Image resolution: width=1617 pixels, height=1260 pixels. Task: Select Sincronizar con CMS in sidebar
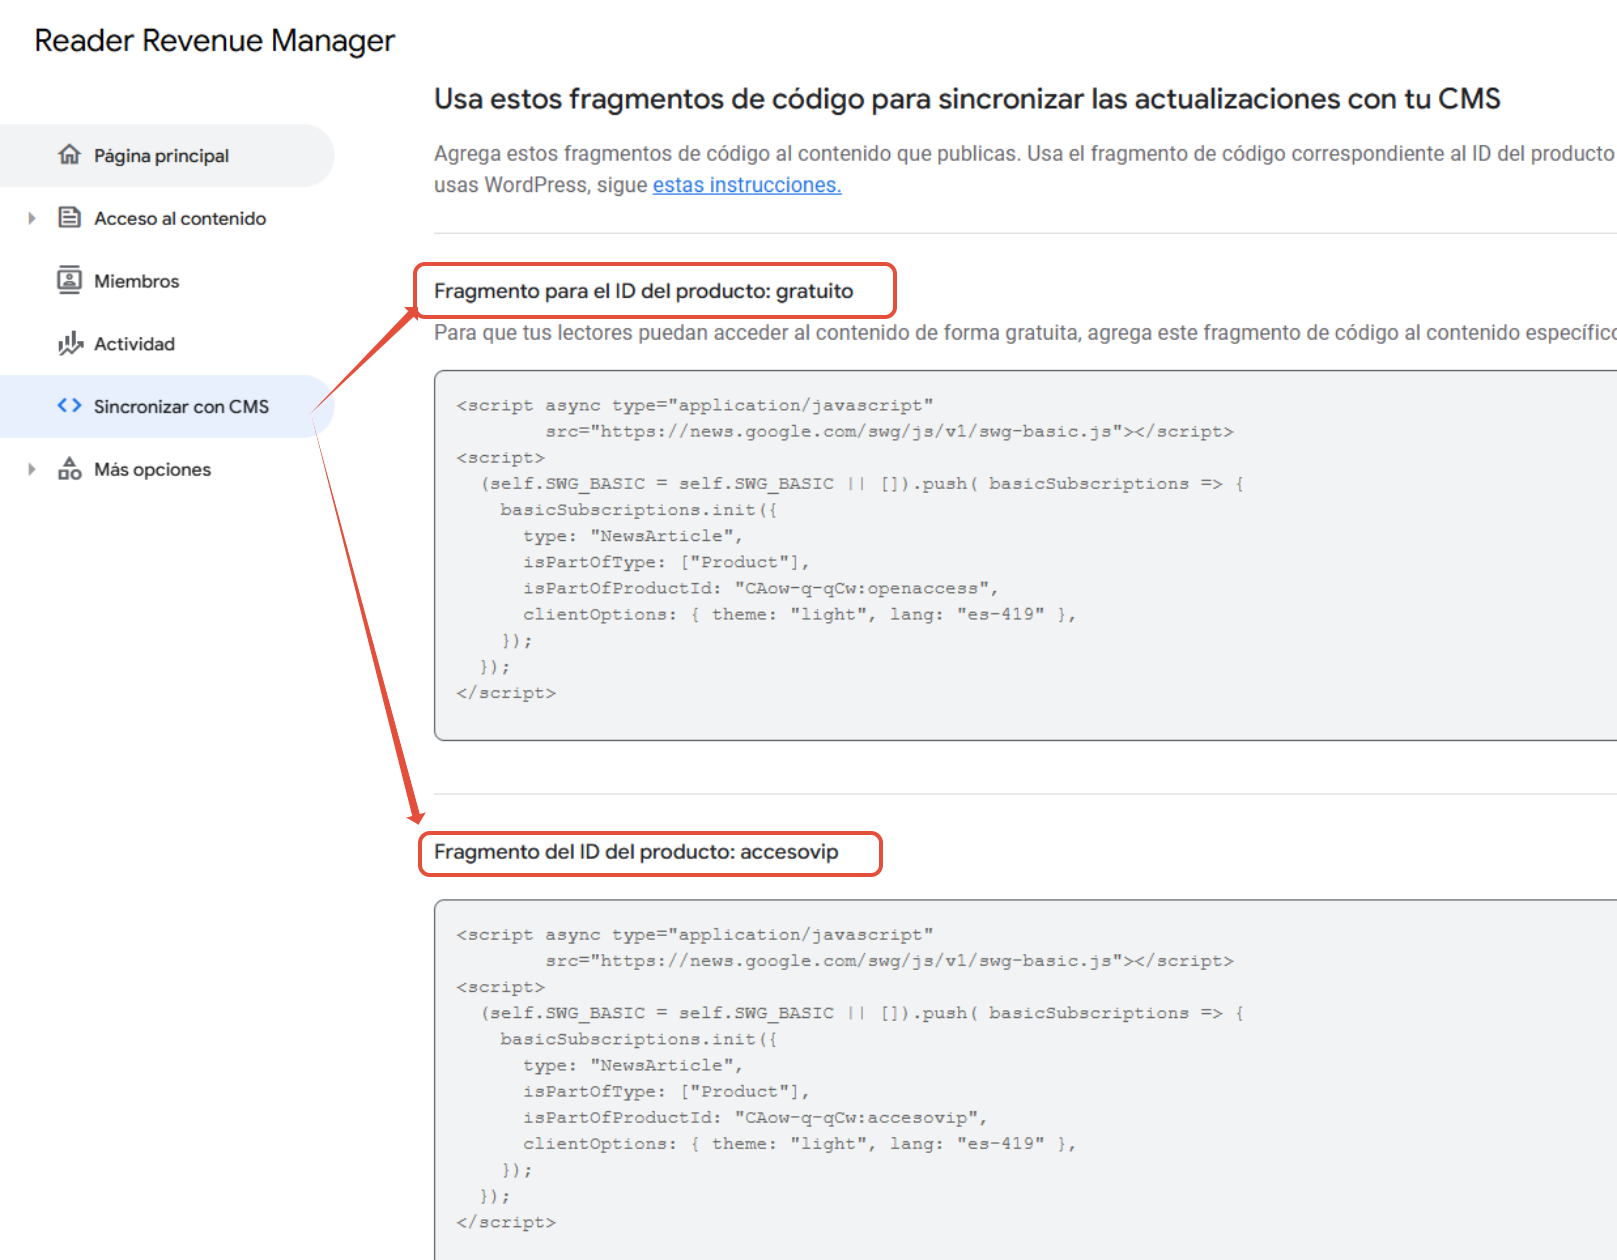pos(167,406)
